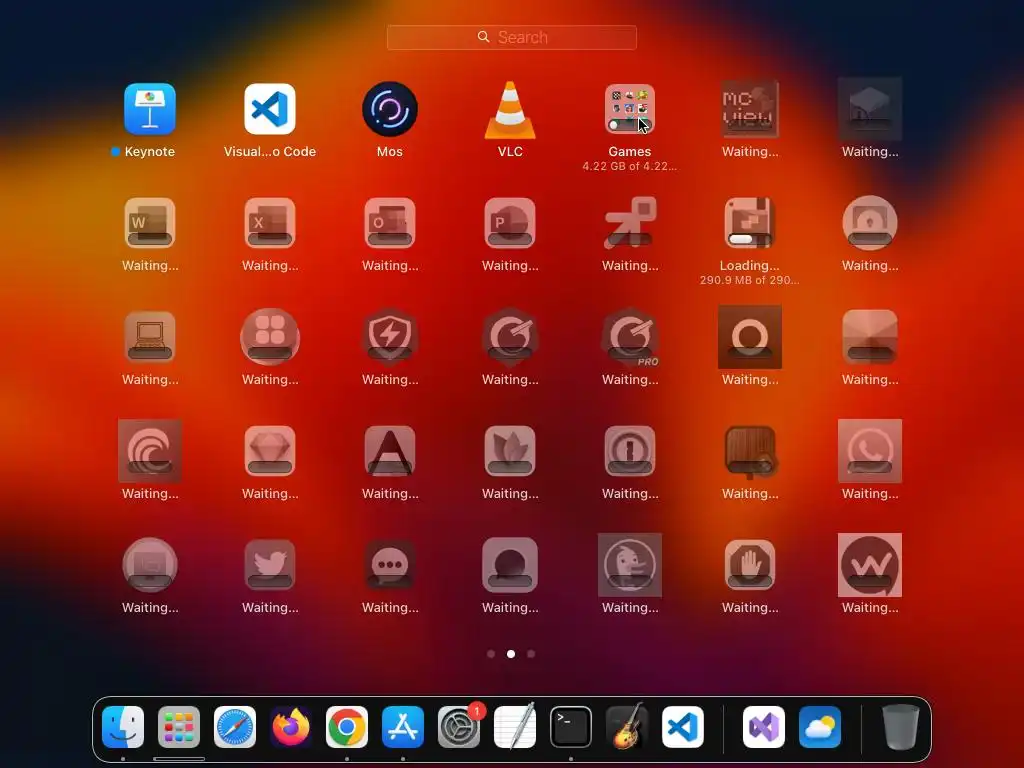The image size is (1024, 768).
Task: Open TextEdit from the Dock
Action: pos(515,727)
